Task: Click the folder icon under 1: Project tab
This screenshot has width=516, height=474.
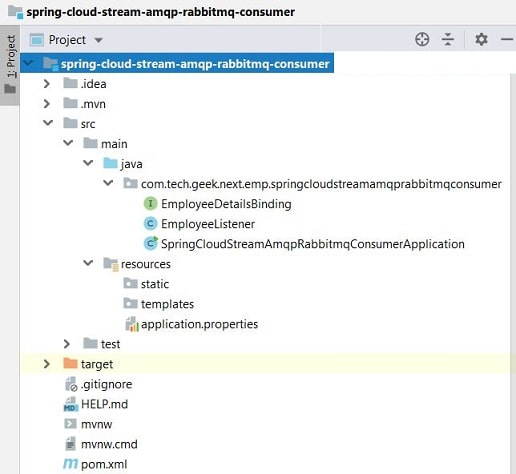Action: pos(10,89)
